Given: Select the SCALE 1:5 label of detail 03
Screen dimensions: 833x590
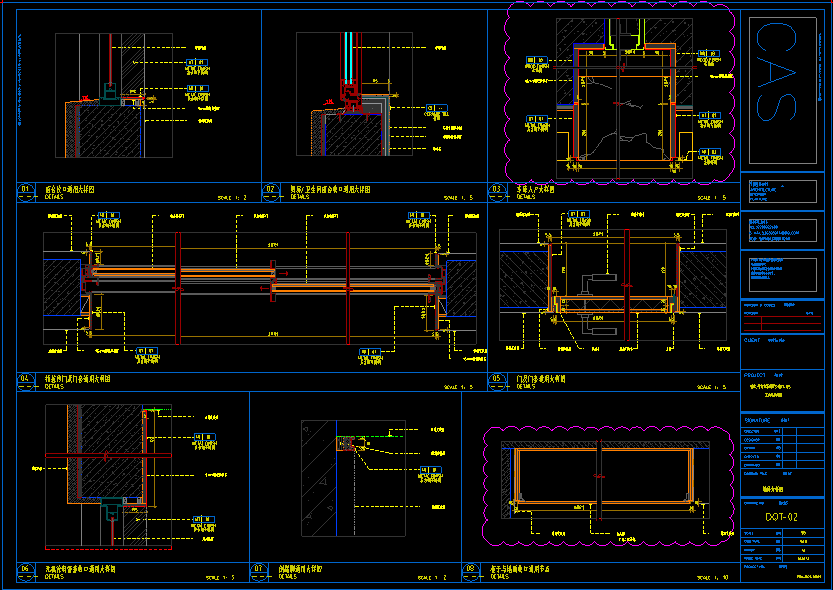Looking at the screenshot, I should [x=712, y=198].
